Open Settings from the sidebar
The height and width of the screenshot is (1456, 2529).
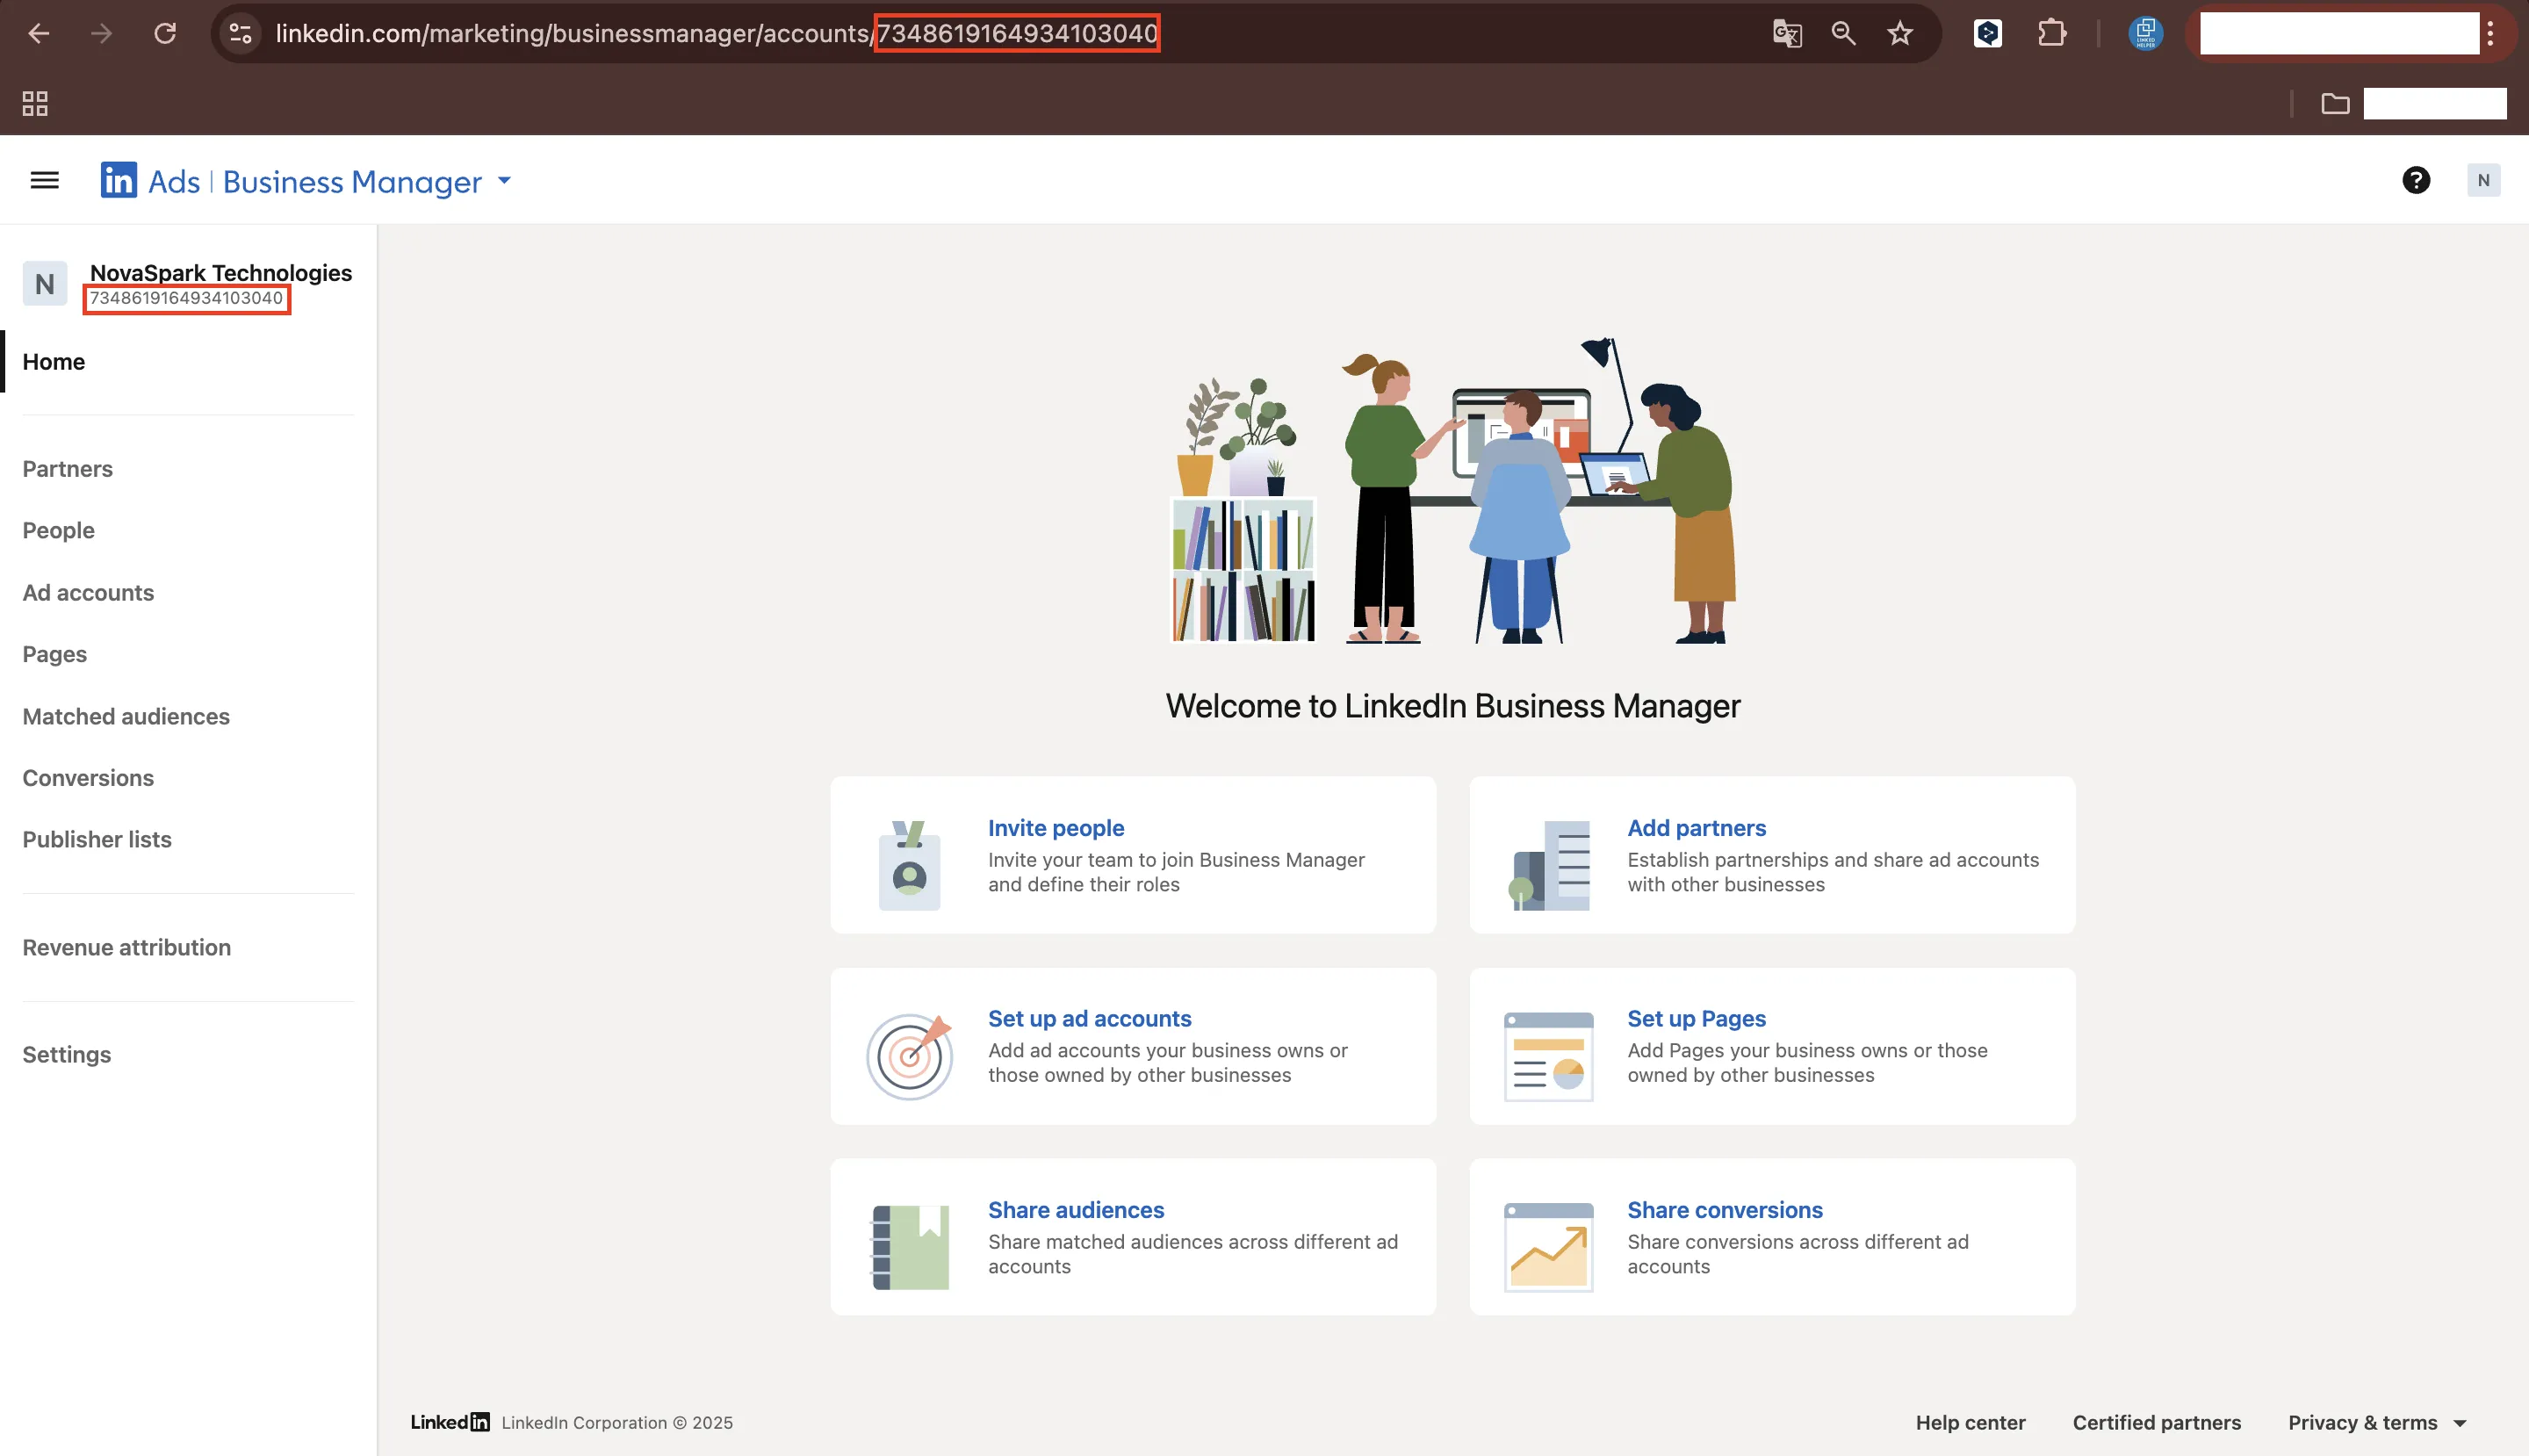coord(66,1054)
